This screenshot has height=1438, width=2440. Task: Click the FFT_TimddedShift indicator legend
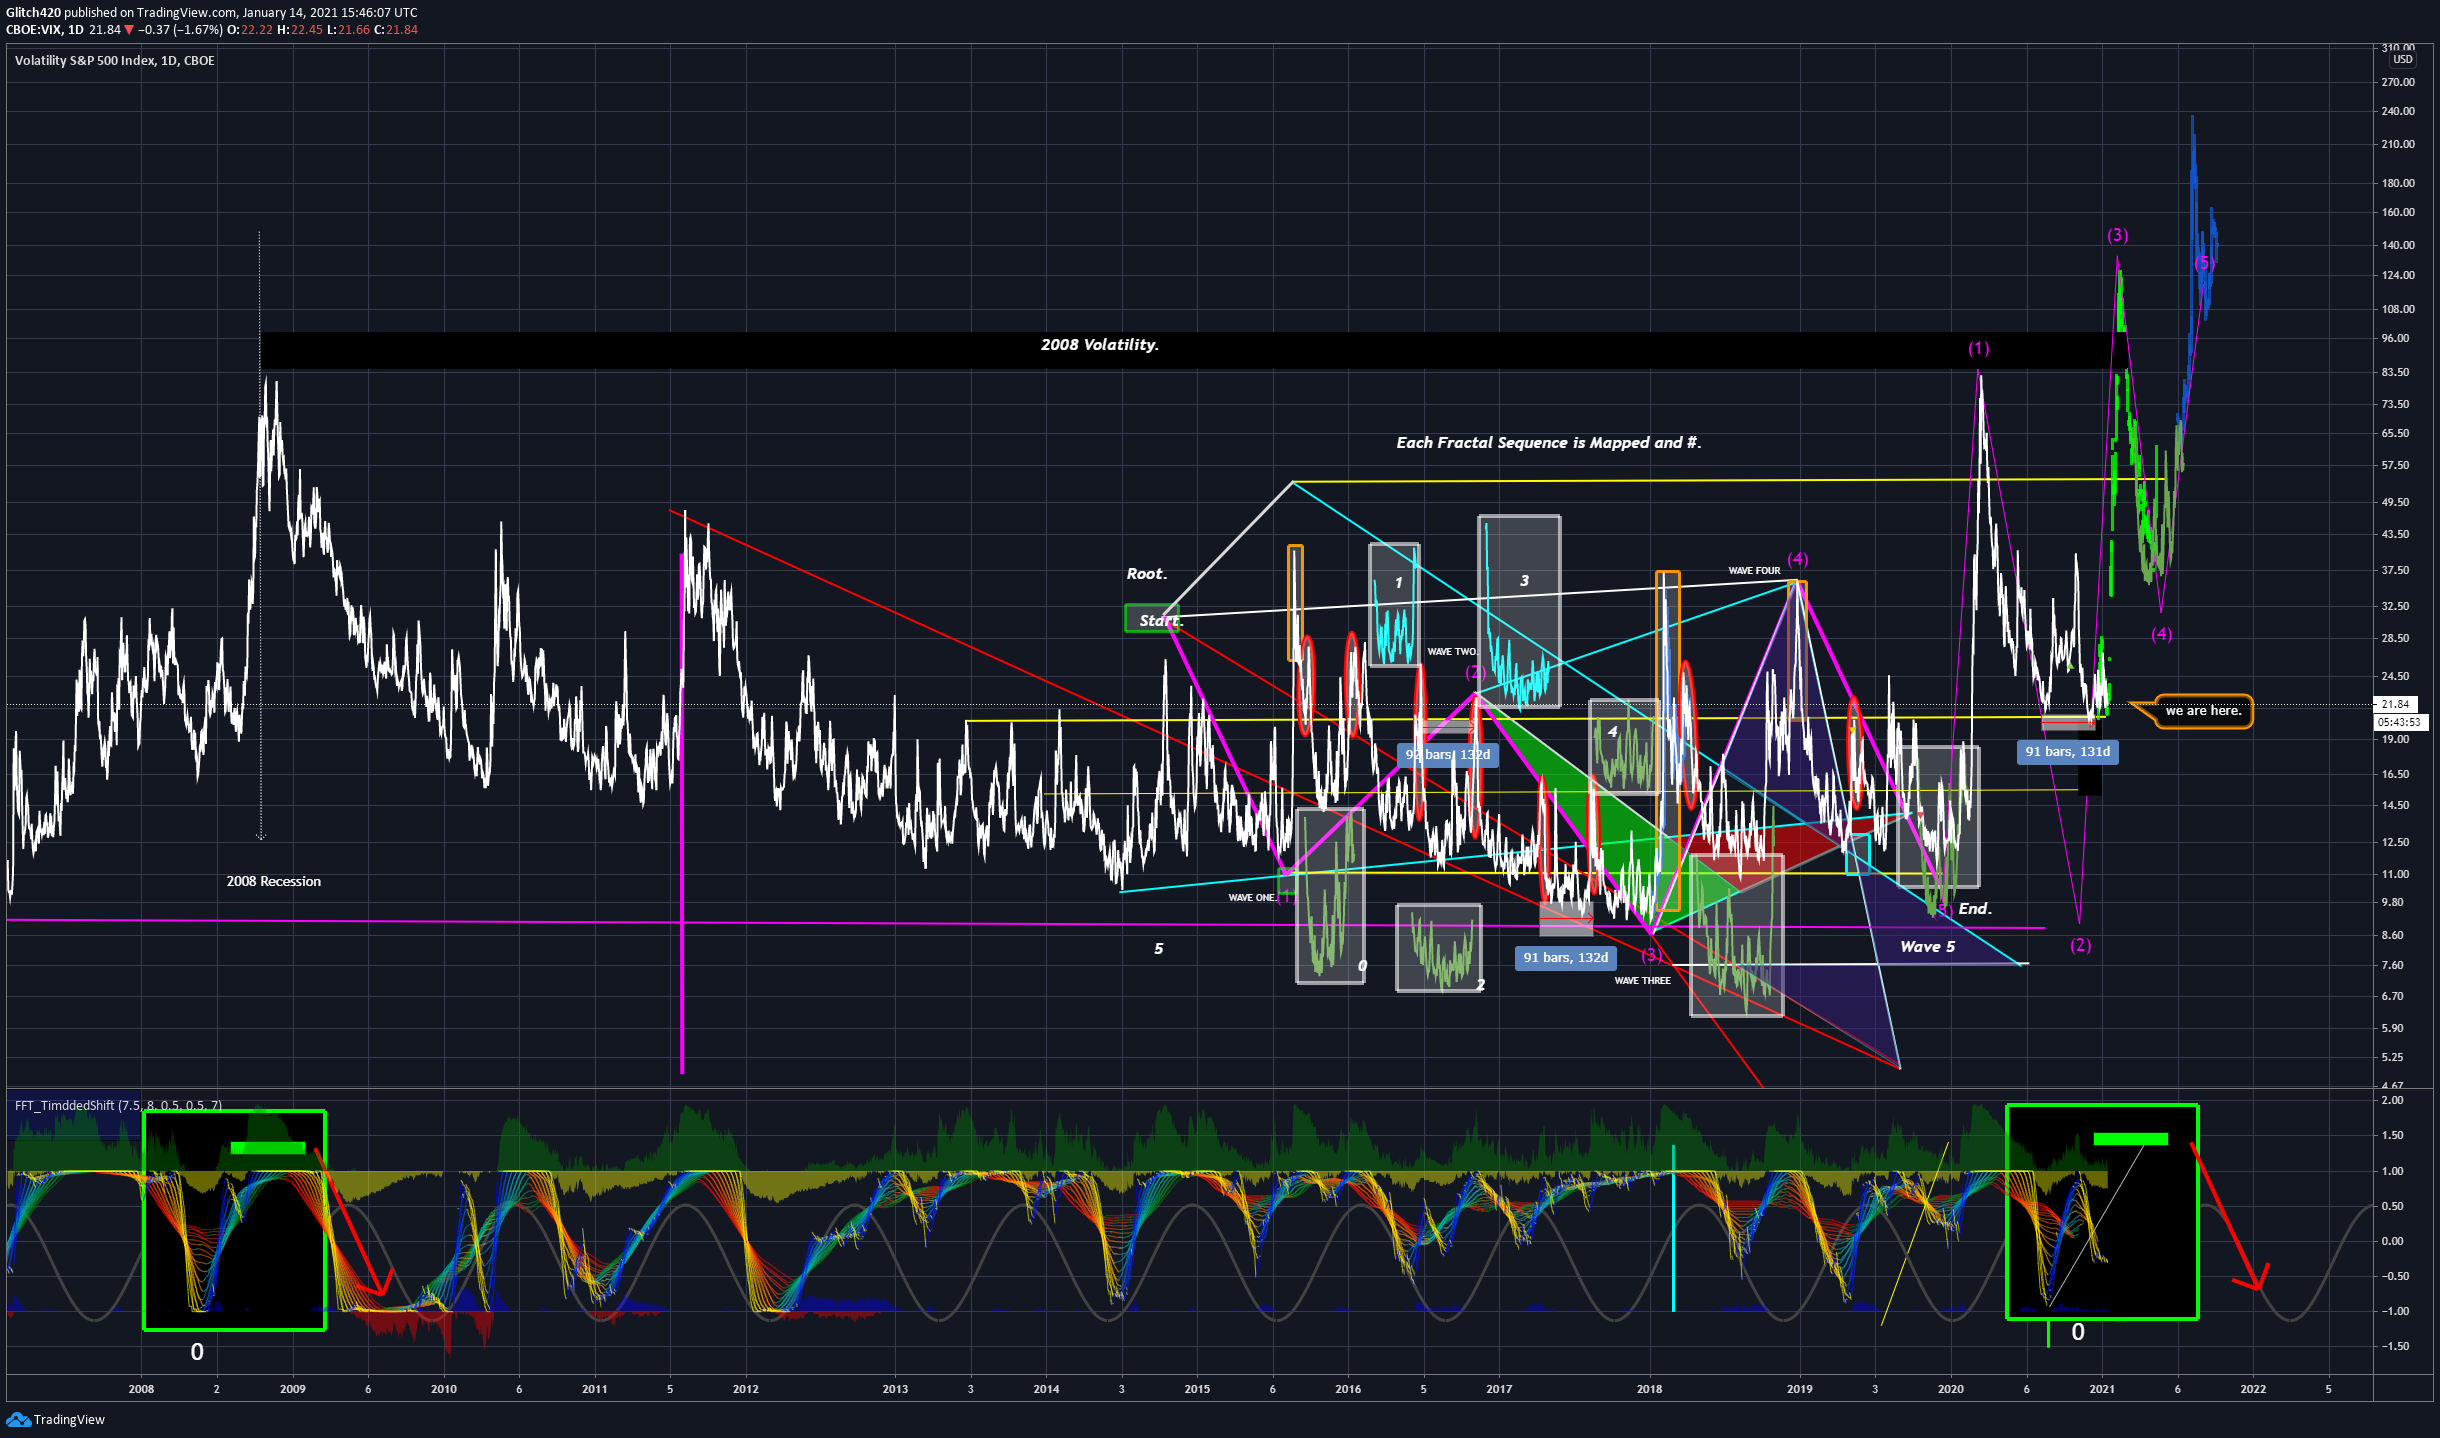pos(118,1105)
